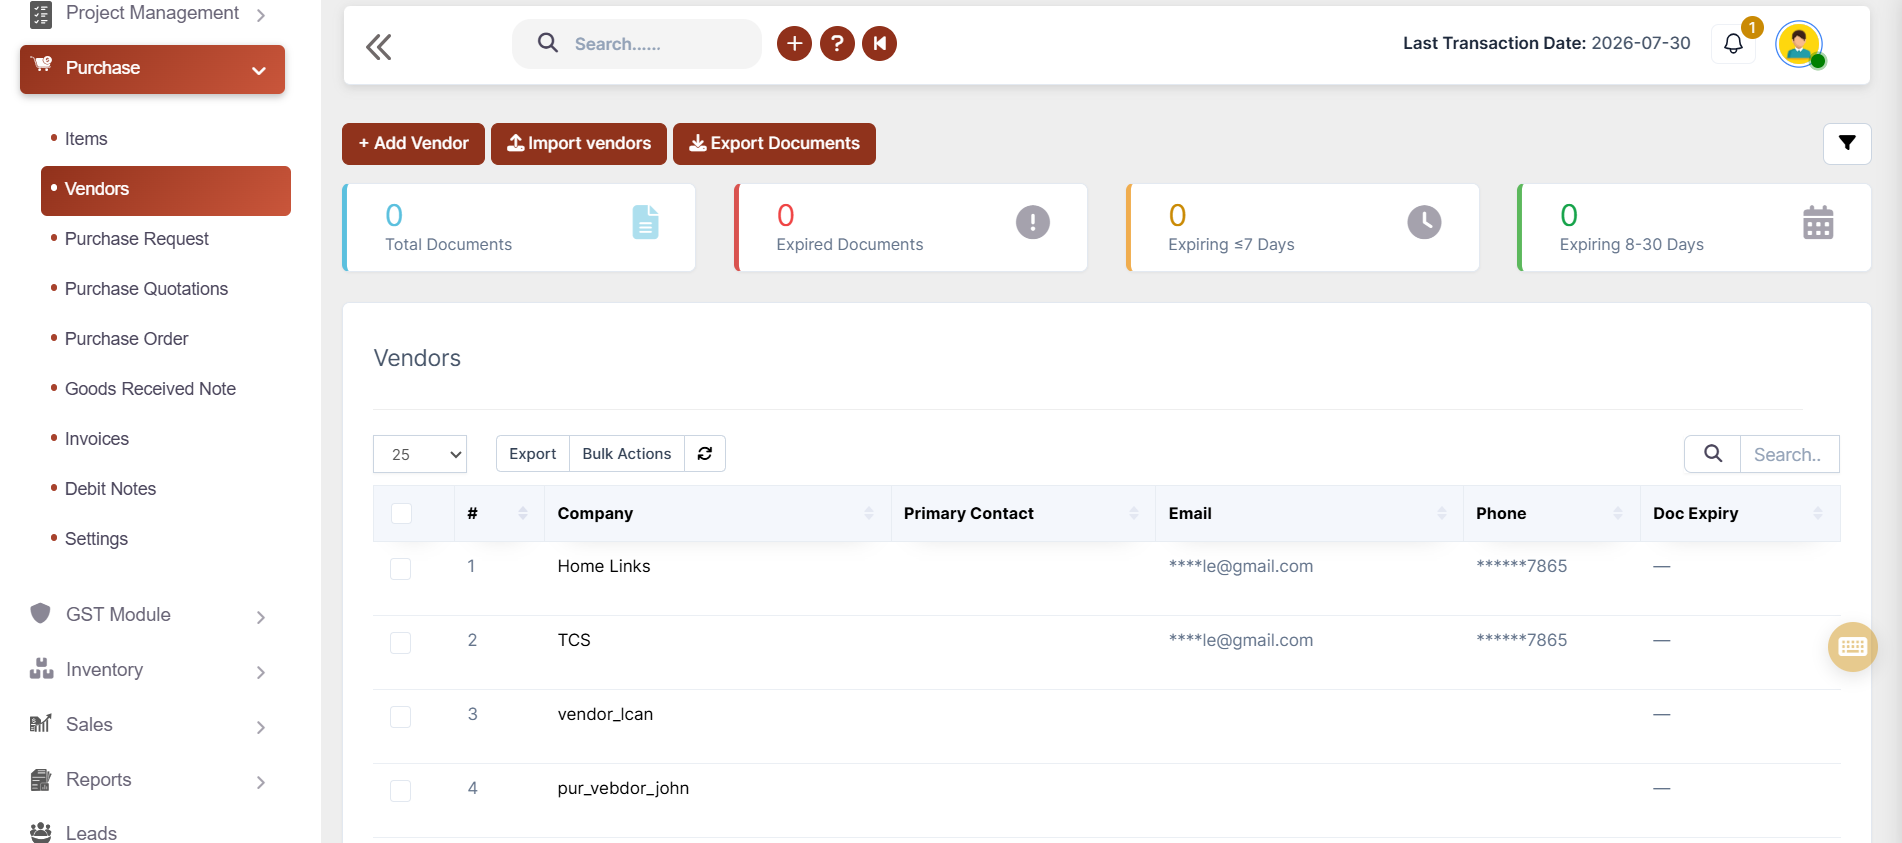Expand the Sales menu
The width and height of the screenshot is (1902, 843).
(150, 725)
